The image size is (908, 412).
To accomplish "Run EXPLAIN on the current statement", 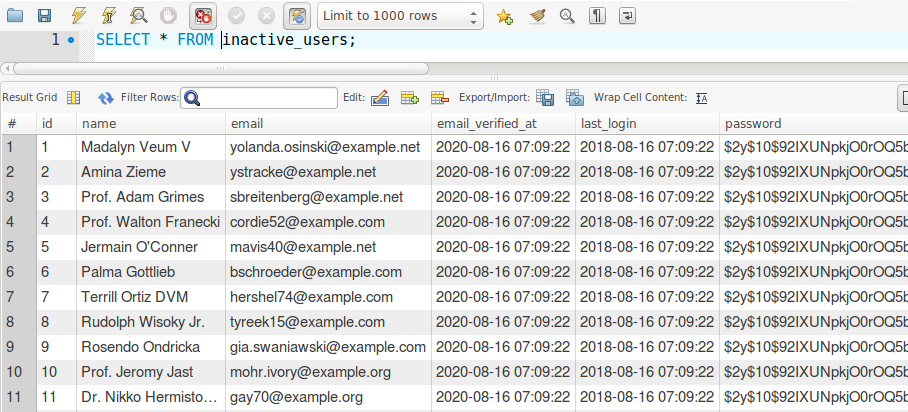I will pyautogui.click(x=138, y=16).
